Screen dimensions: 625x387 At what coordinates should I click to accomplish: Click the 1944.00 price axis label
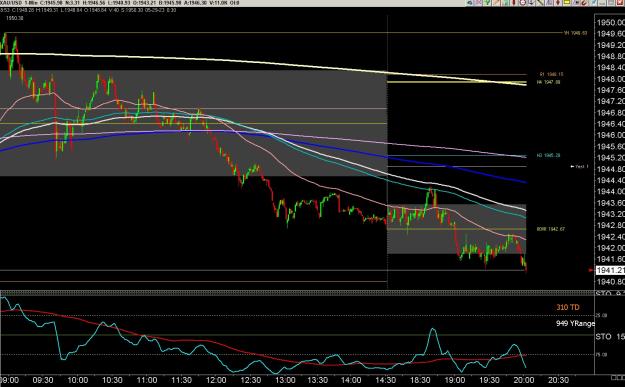point(610,192)
